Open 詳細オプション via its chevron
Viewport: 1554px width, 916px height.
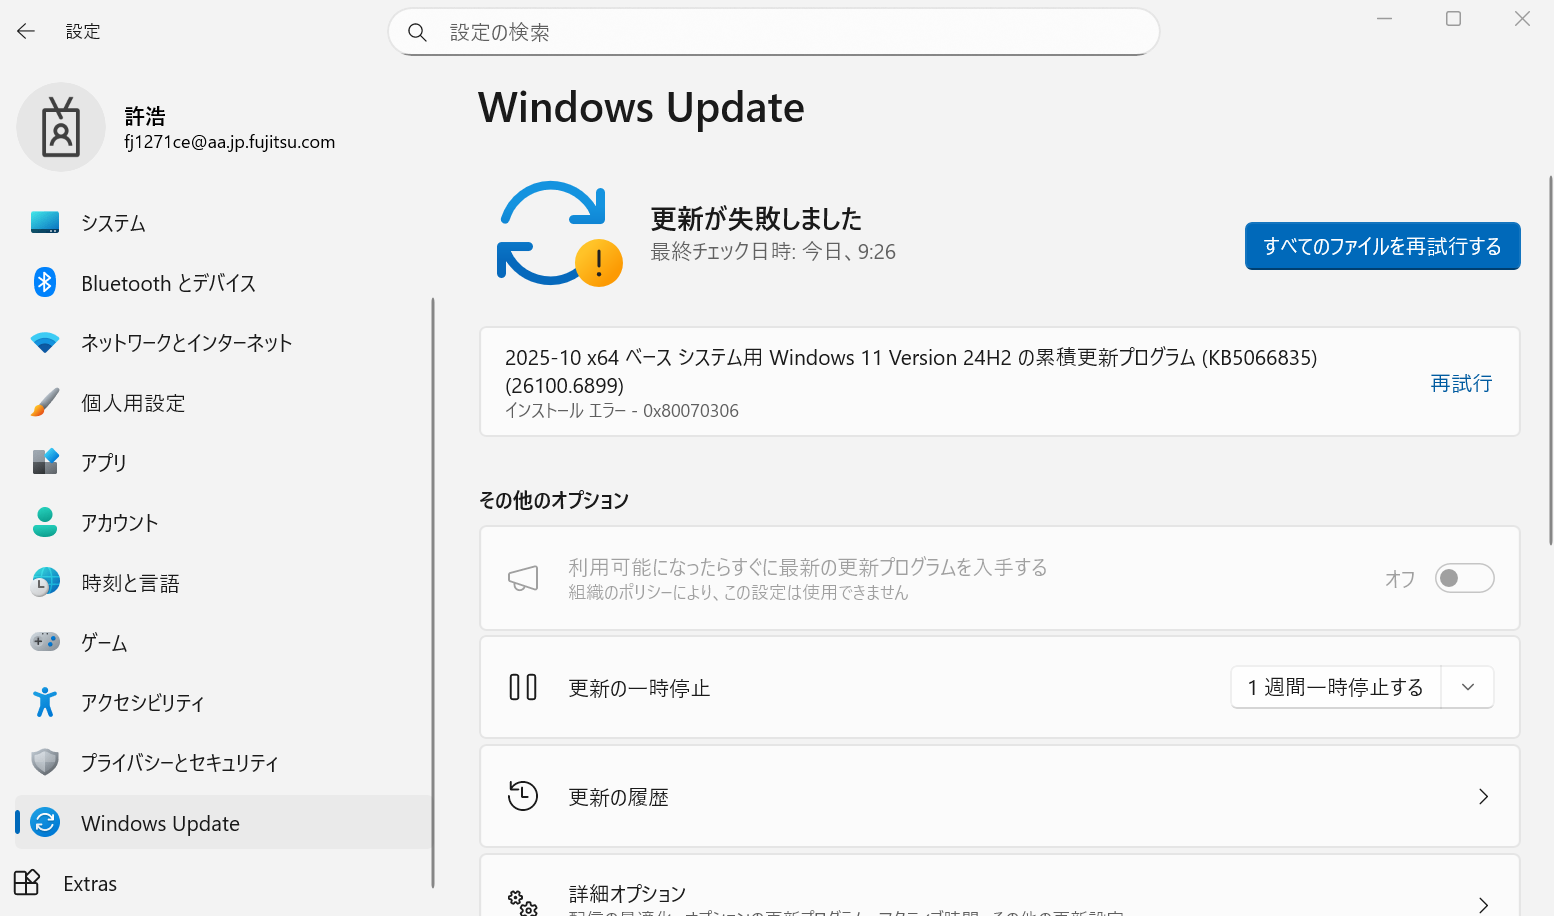[x=1484, y=904]
